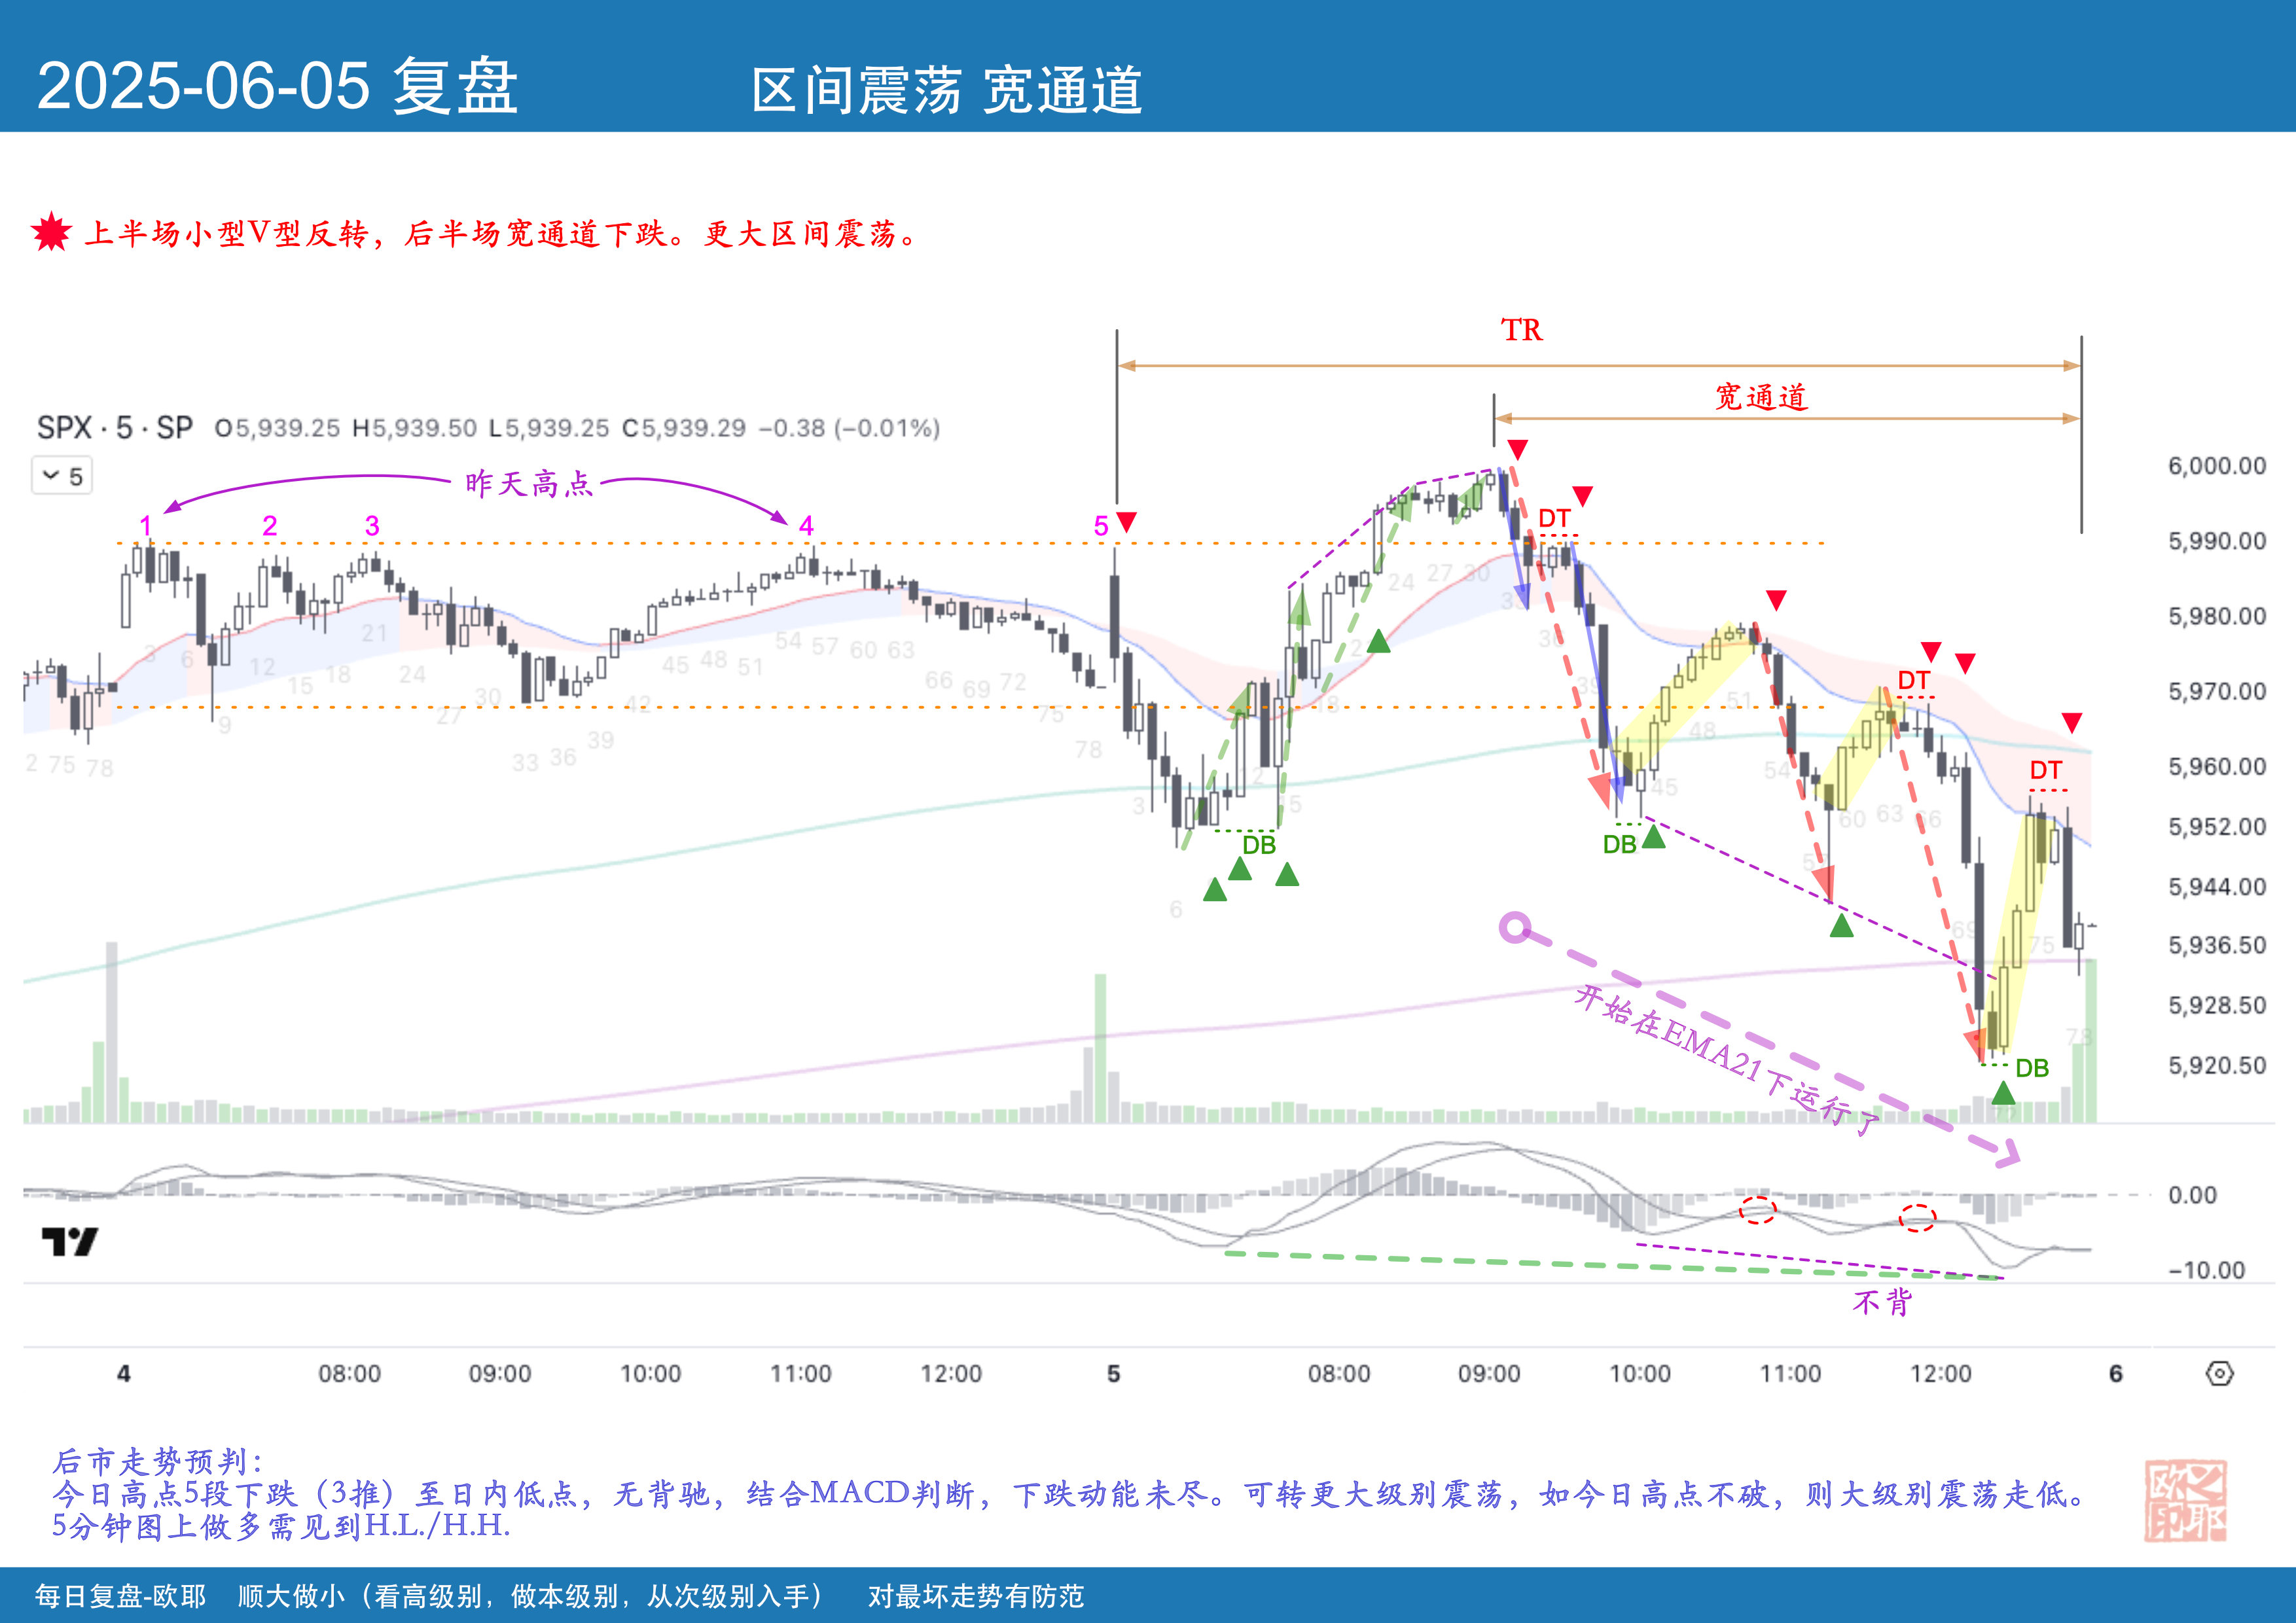
Task: Click the date 4 marker on time axis
Action: [x=123, y=1374]
